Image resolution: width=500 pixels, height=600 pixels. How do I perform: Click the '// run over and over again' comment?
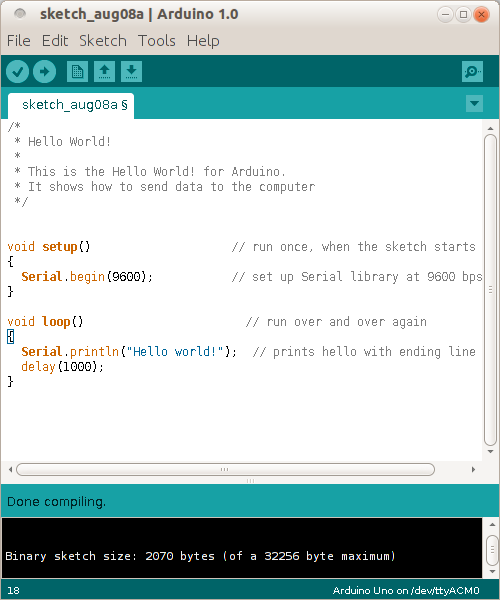336,322
